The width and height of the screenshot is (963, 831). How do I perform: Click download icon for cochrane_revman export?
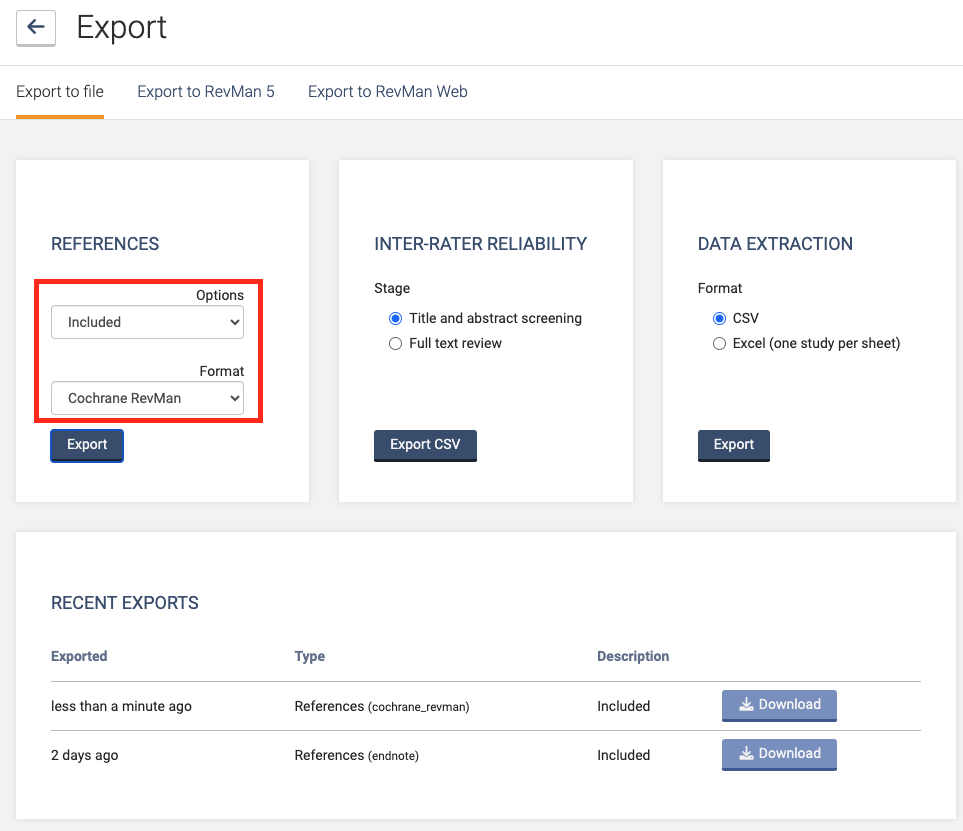pyautogui.click(x=746, y=705)
